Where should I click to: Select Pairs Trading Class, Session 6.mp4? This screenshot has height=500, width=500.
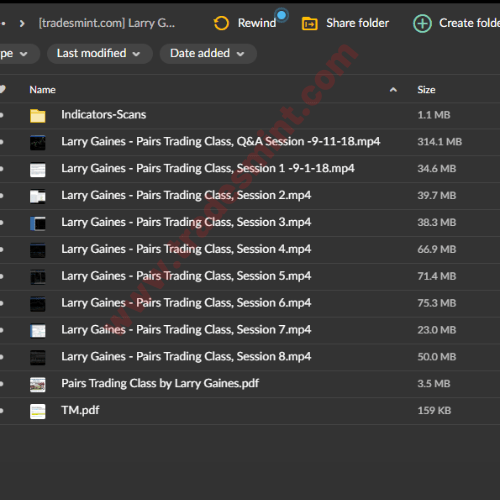pos(186,303)
